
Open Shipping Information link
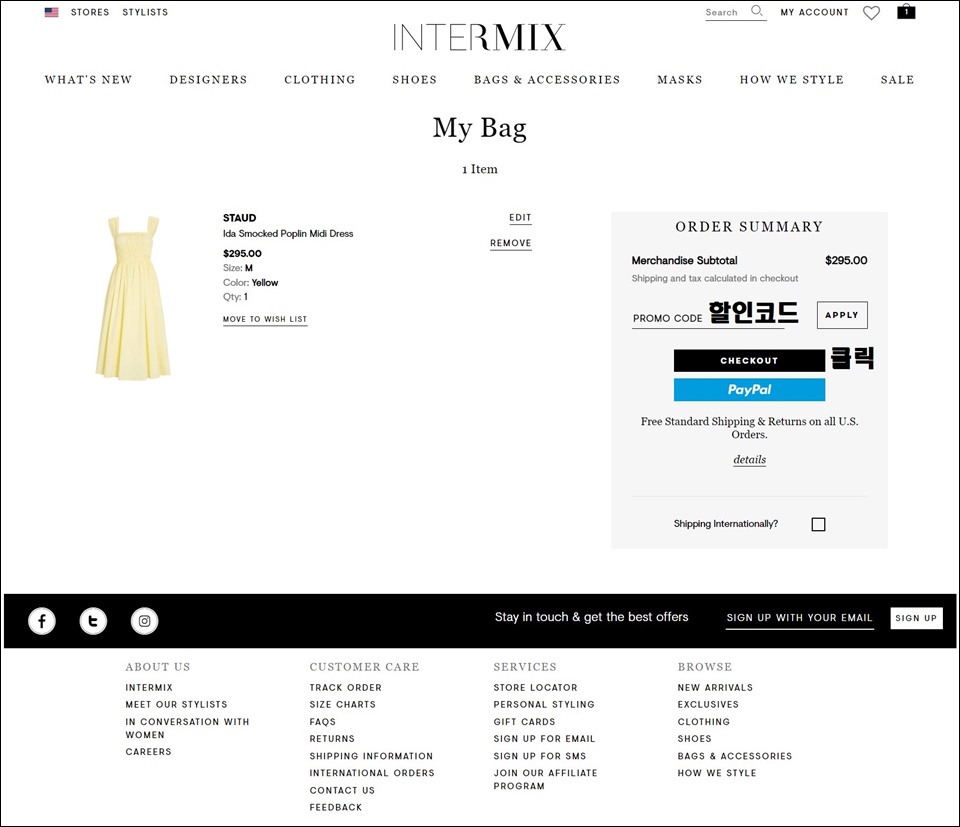point(371,757)
